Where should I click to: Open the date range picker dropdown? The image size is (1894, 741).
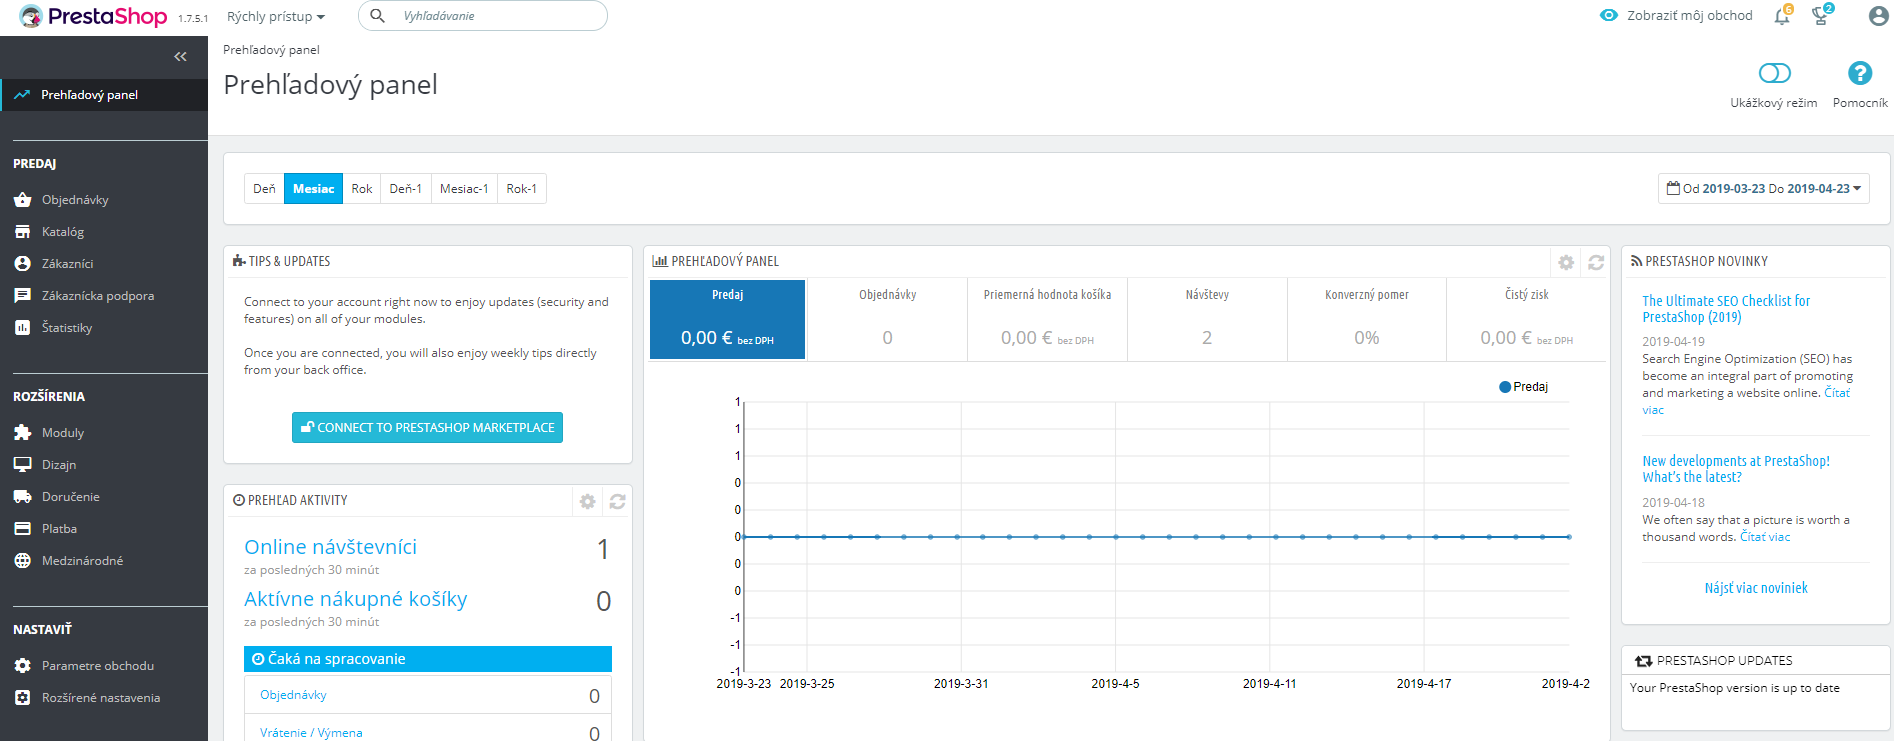click(x=1764, y=188)
